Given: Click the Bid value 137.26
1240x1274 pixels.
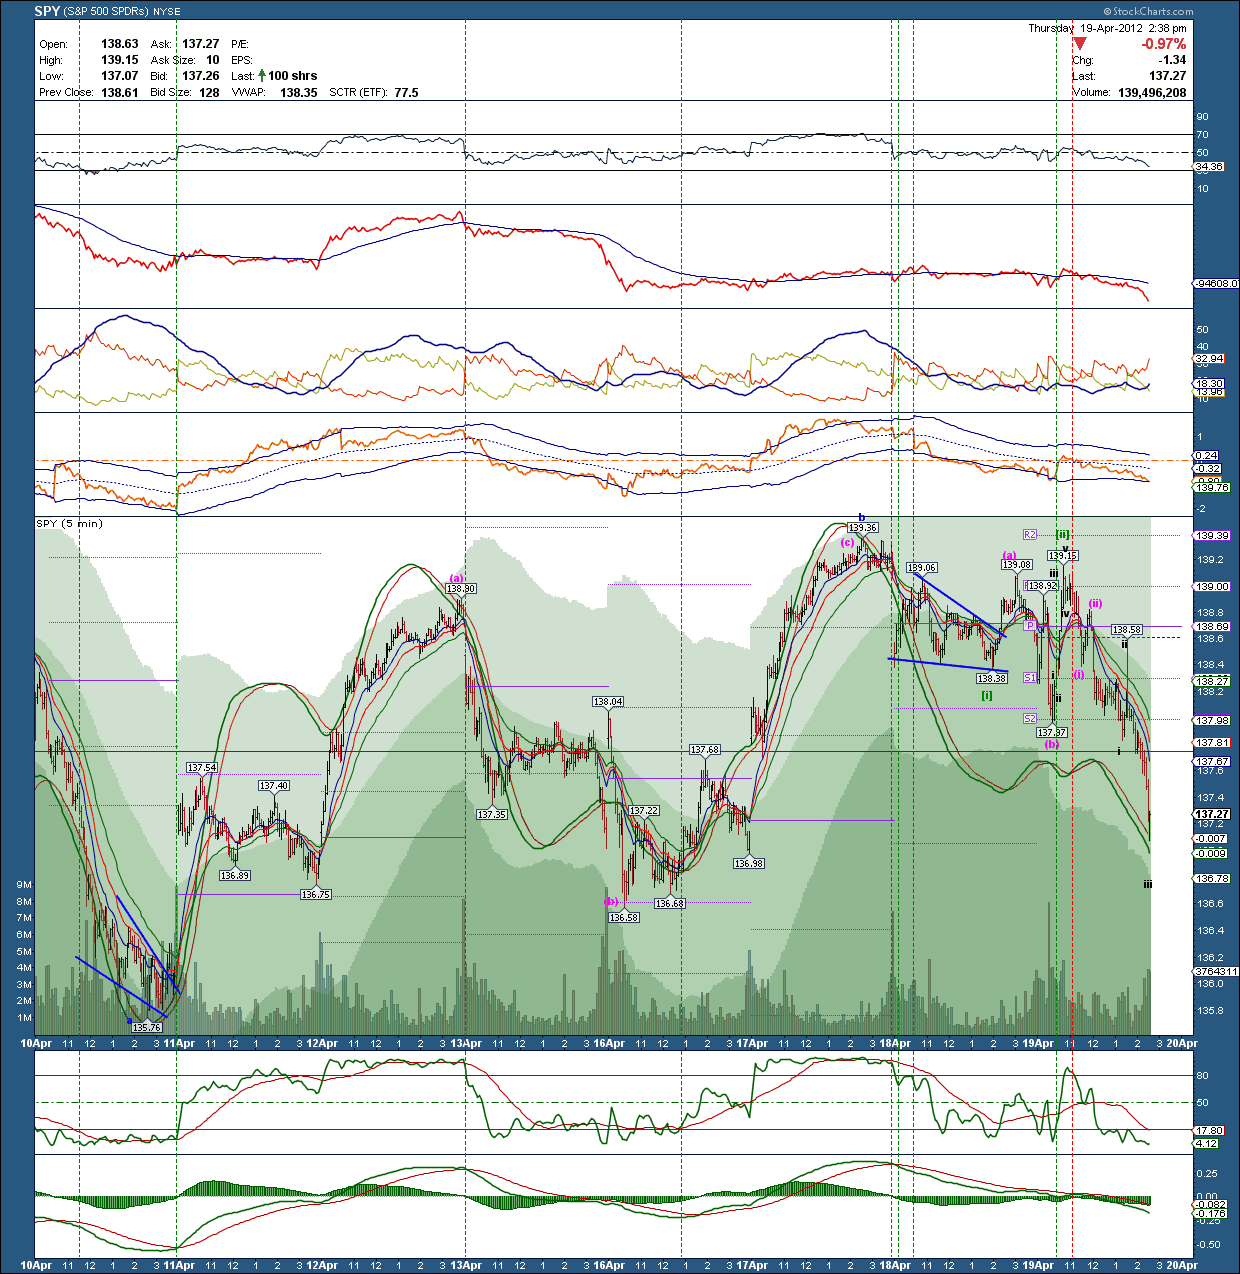Looking at the screenshot, I should [x=201, y=76].
